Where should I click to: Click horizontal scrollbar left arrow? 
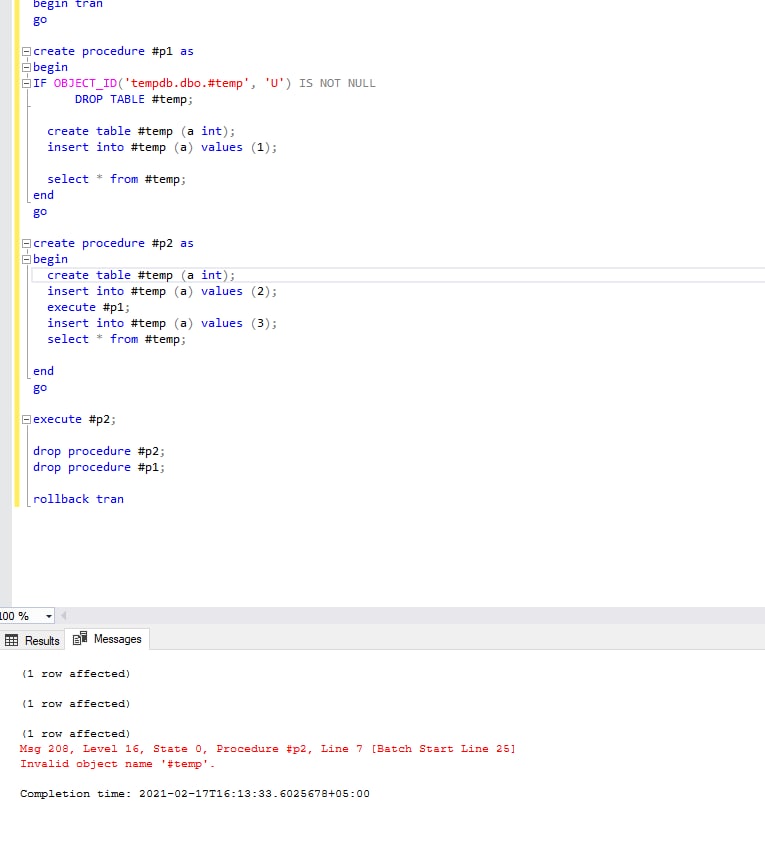pyautogui.click(x=63, y=615)
